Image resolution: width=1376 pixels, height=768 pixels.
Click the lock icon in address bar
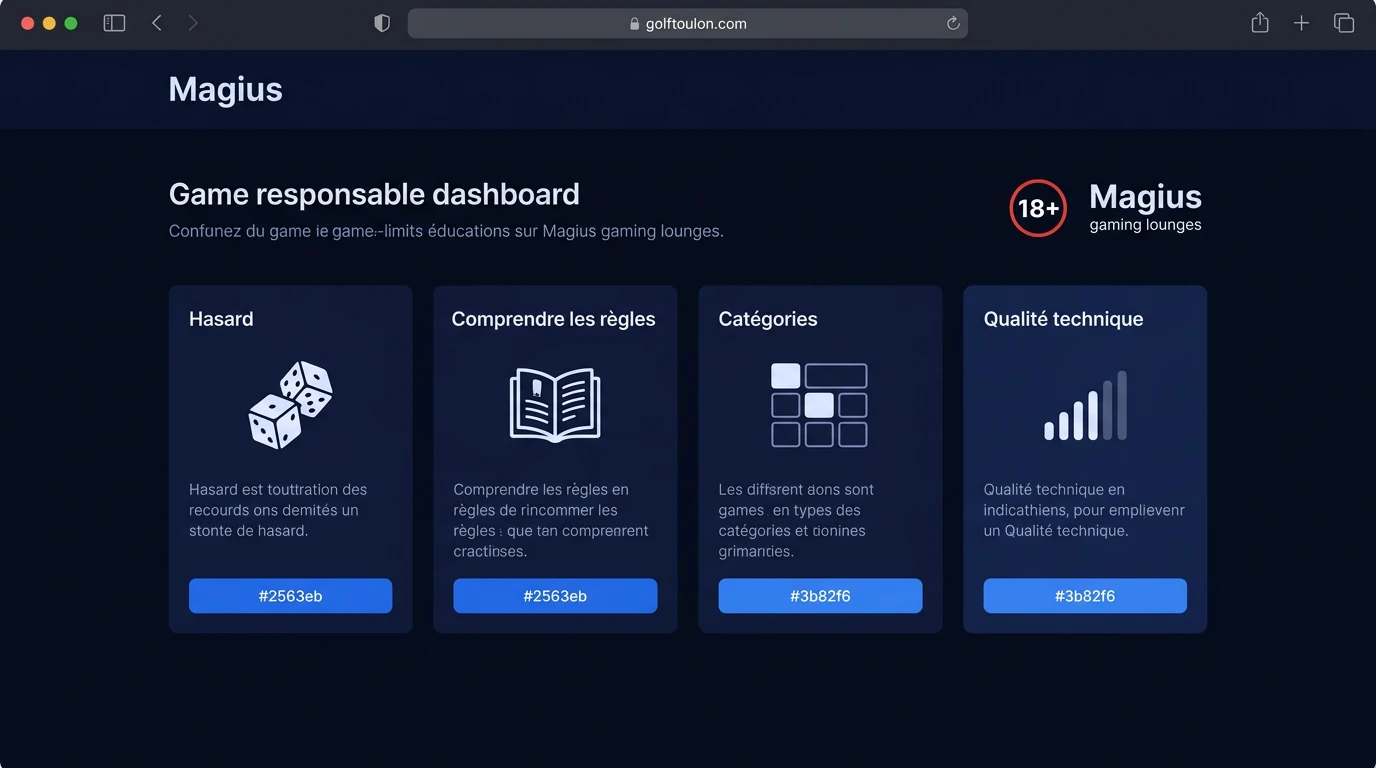pyautogui.click(x=634, y=24)
